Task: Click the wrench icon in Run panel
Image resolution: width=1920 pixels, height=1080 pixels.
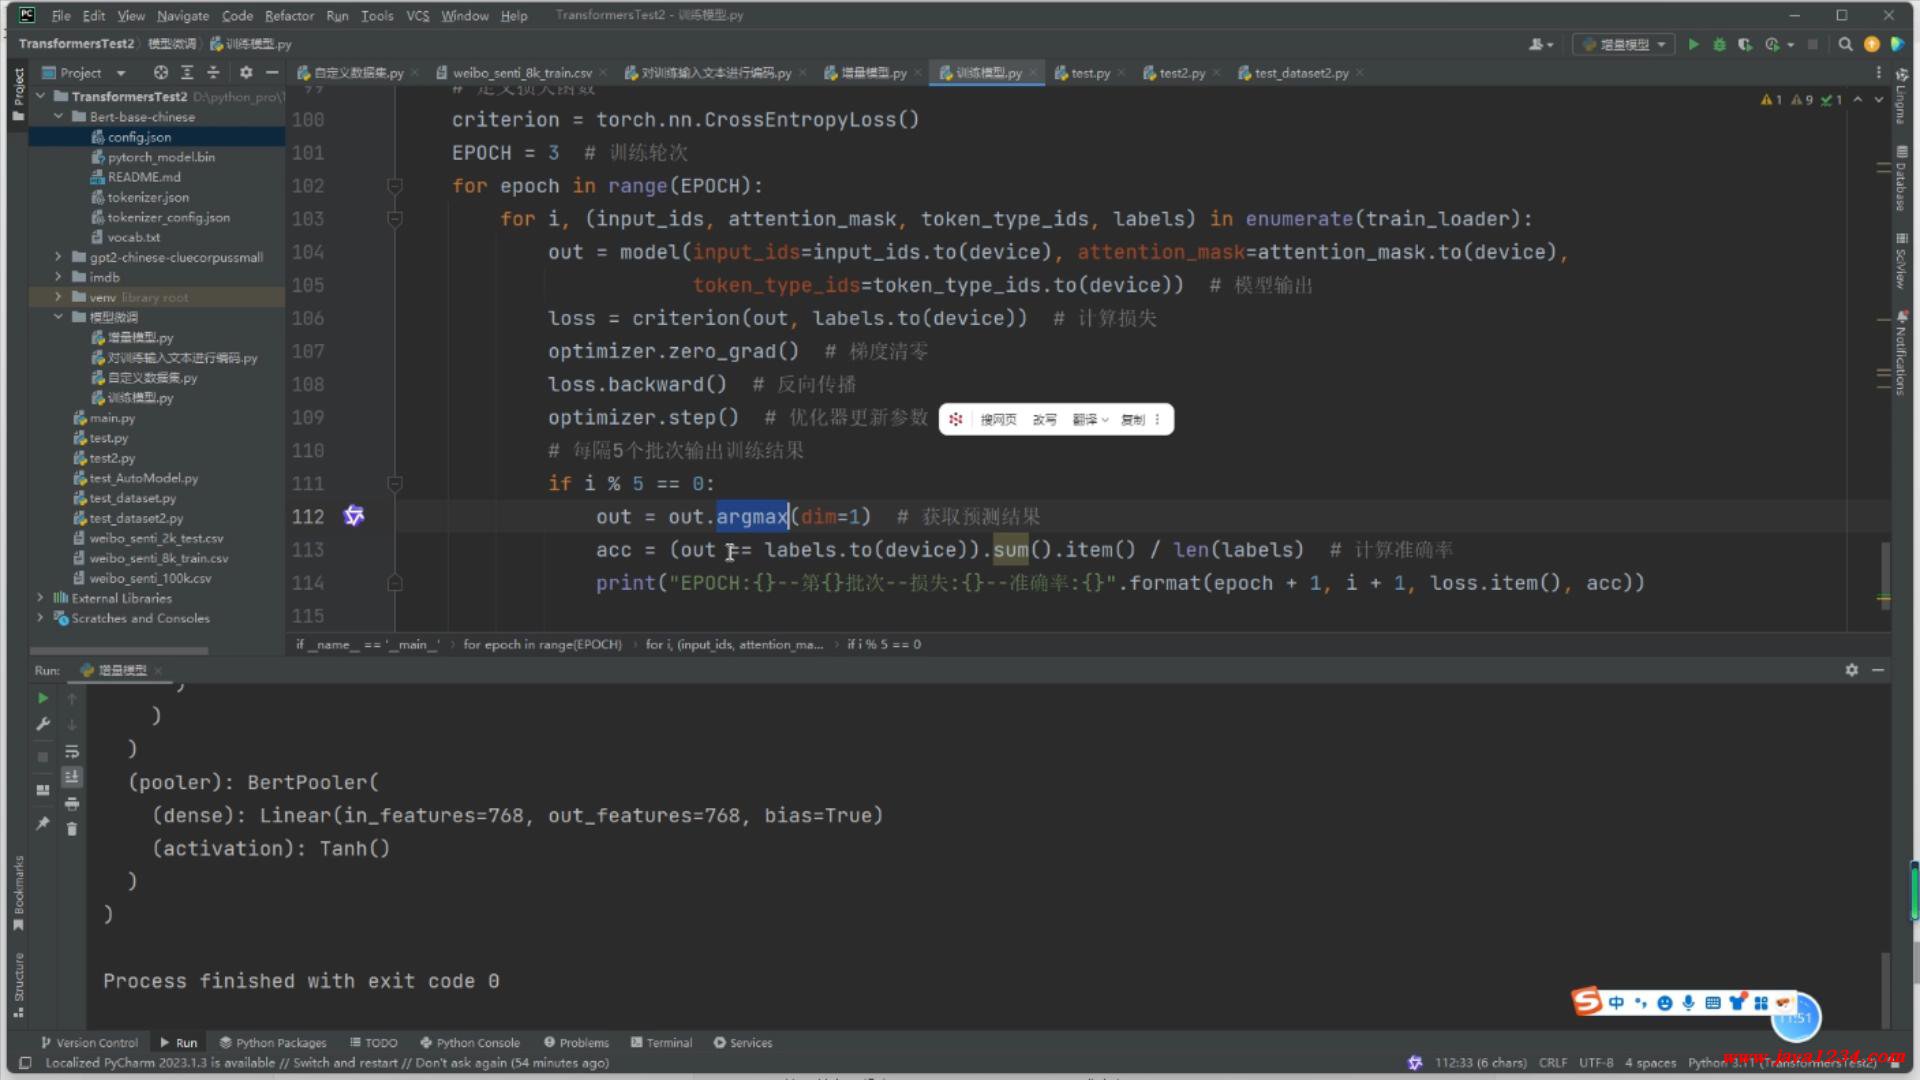Action: click(43, 724)
